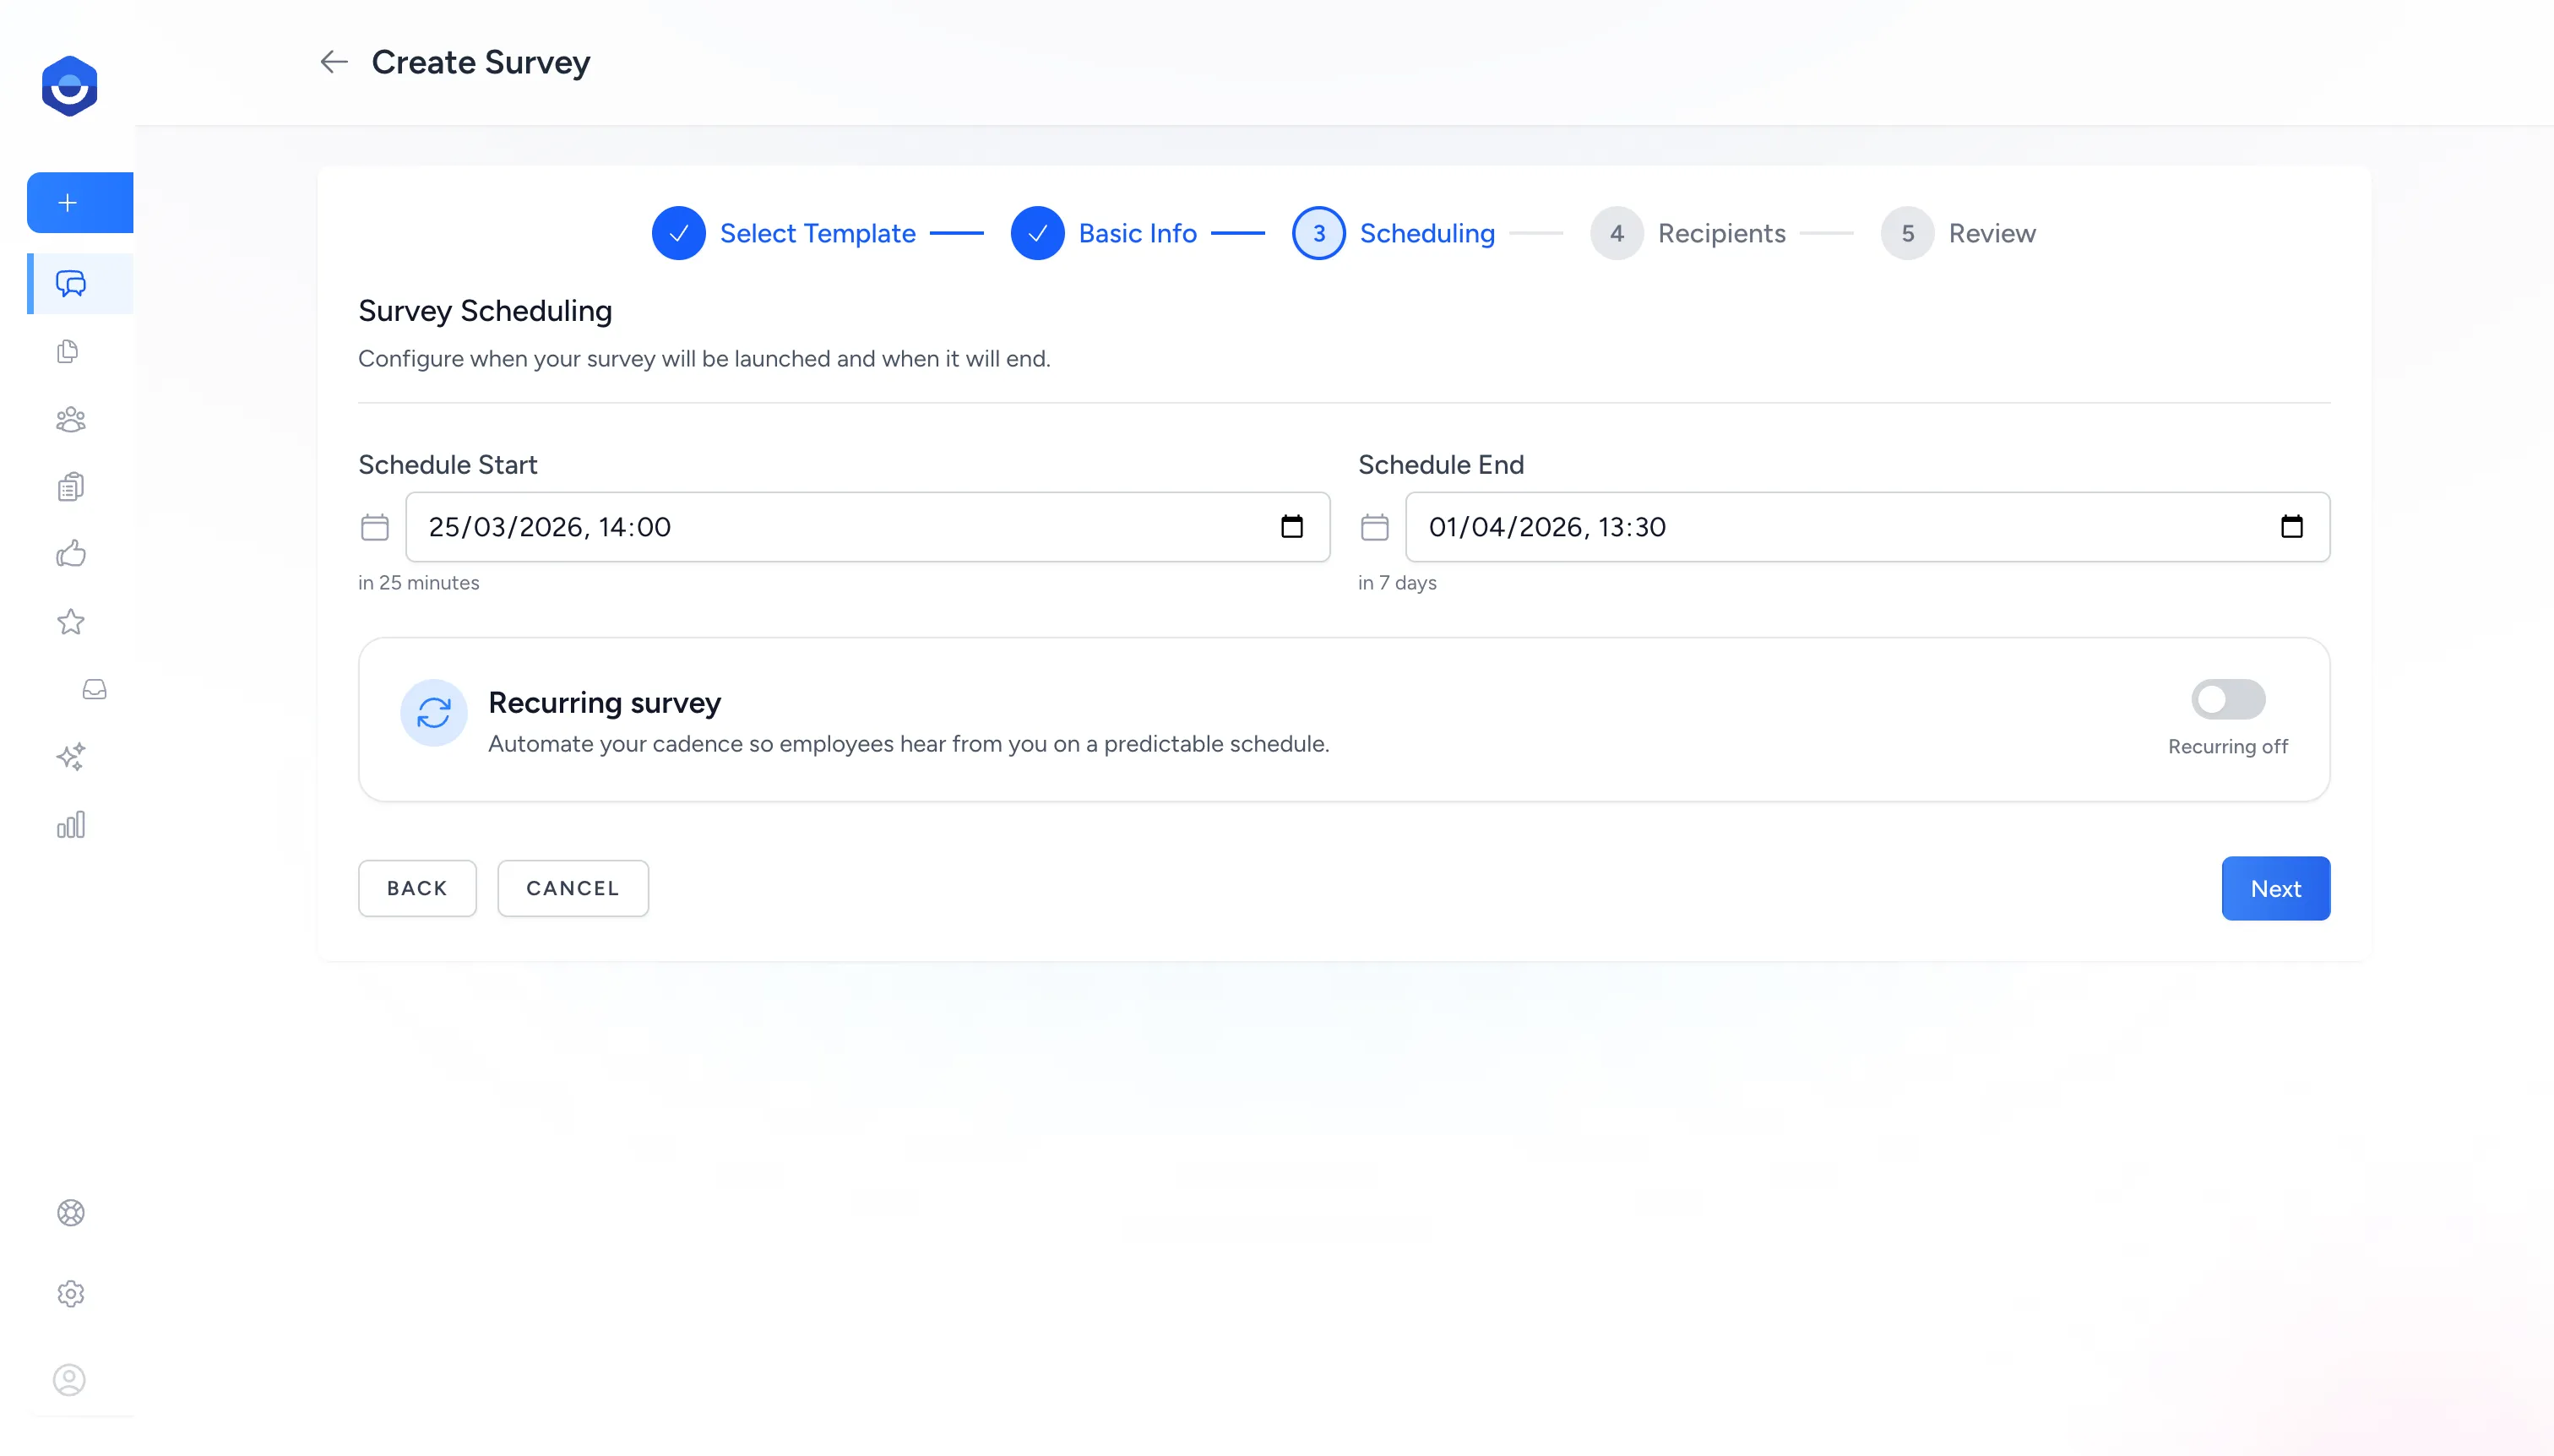Click the sparkles AI icon in sidebar
This screenshot has height=1456, width=2554.
(71, 757)
